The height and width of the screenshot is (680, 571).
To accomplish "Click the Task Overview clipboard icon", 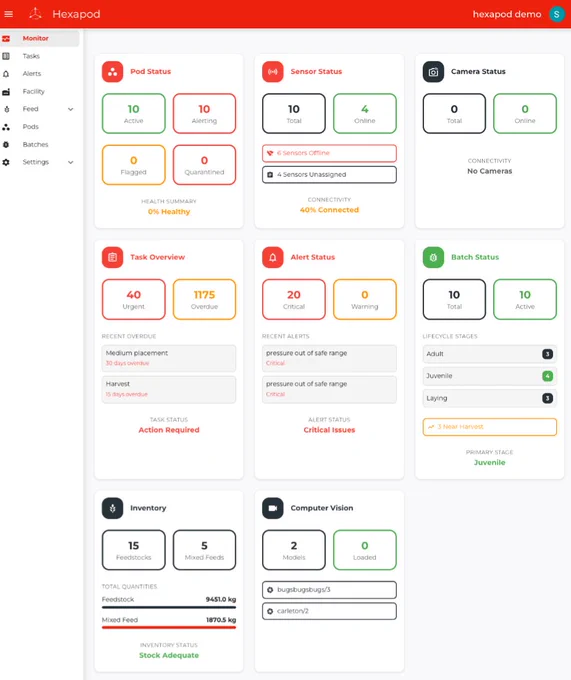I will 113,257.
